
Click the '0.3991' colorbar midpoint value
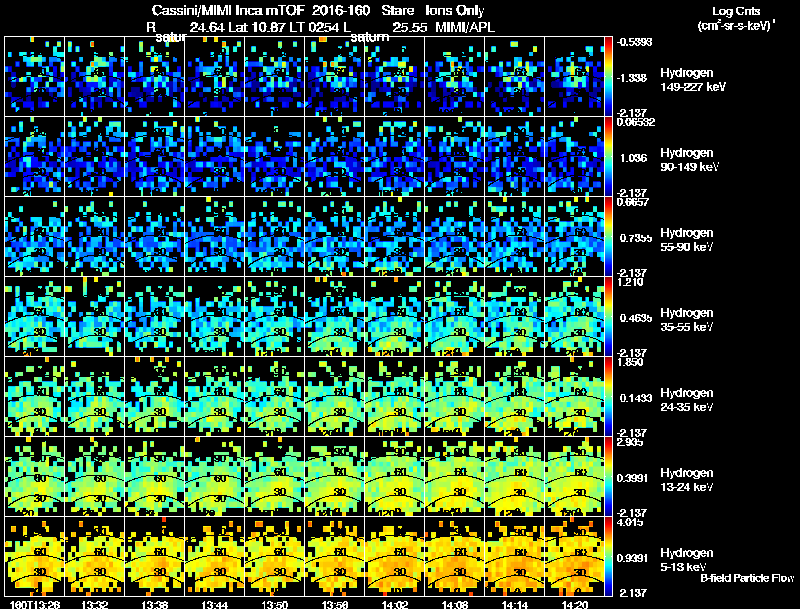pyautogui.click(x=633, y=478)
